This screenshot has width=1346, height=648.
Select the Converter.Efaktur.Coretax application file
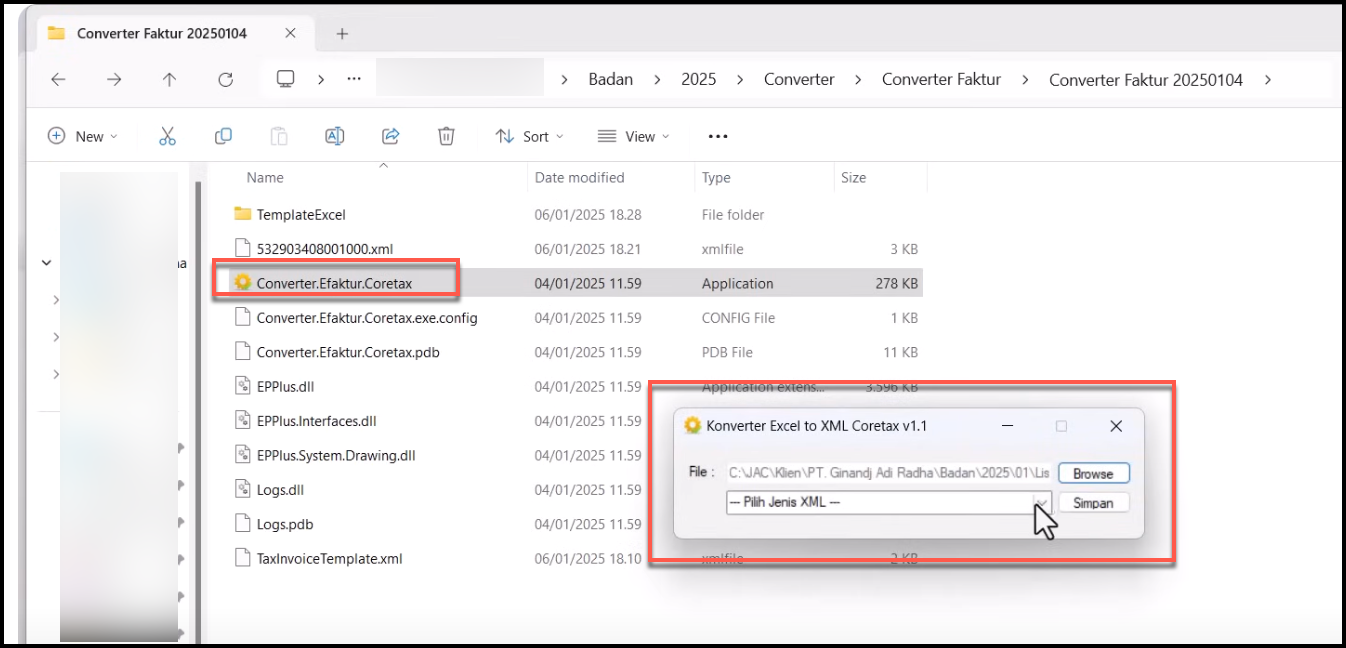[x=334, y=283]
